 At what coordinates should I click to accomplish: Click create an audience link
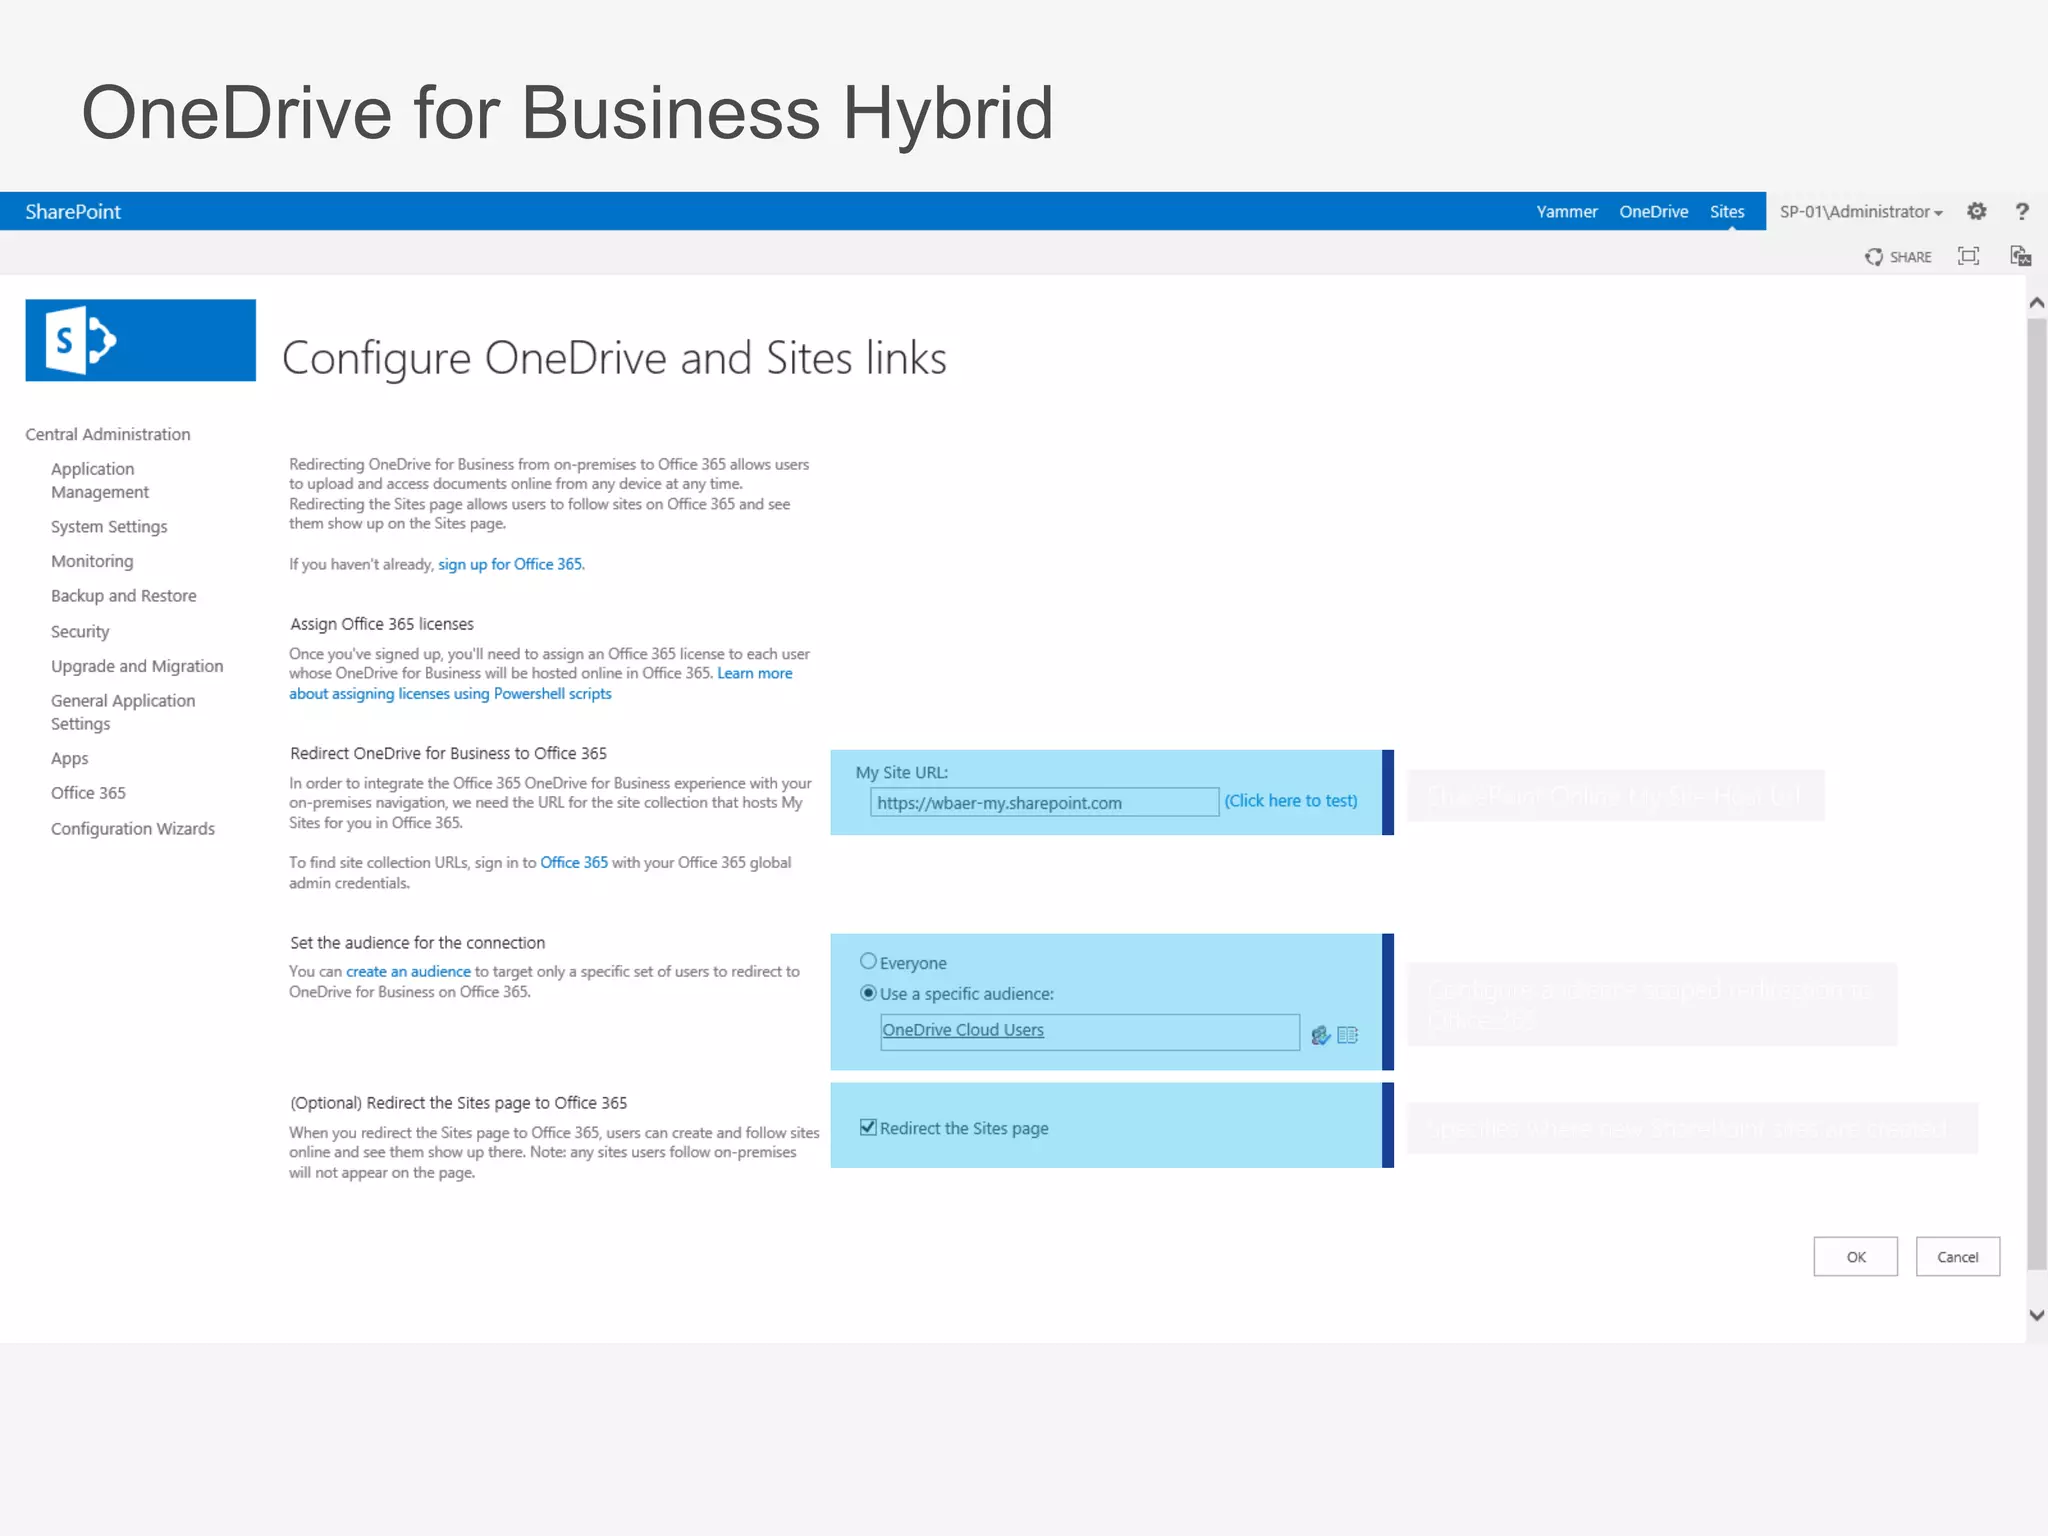(x=408, y=971)
